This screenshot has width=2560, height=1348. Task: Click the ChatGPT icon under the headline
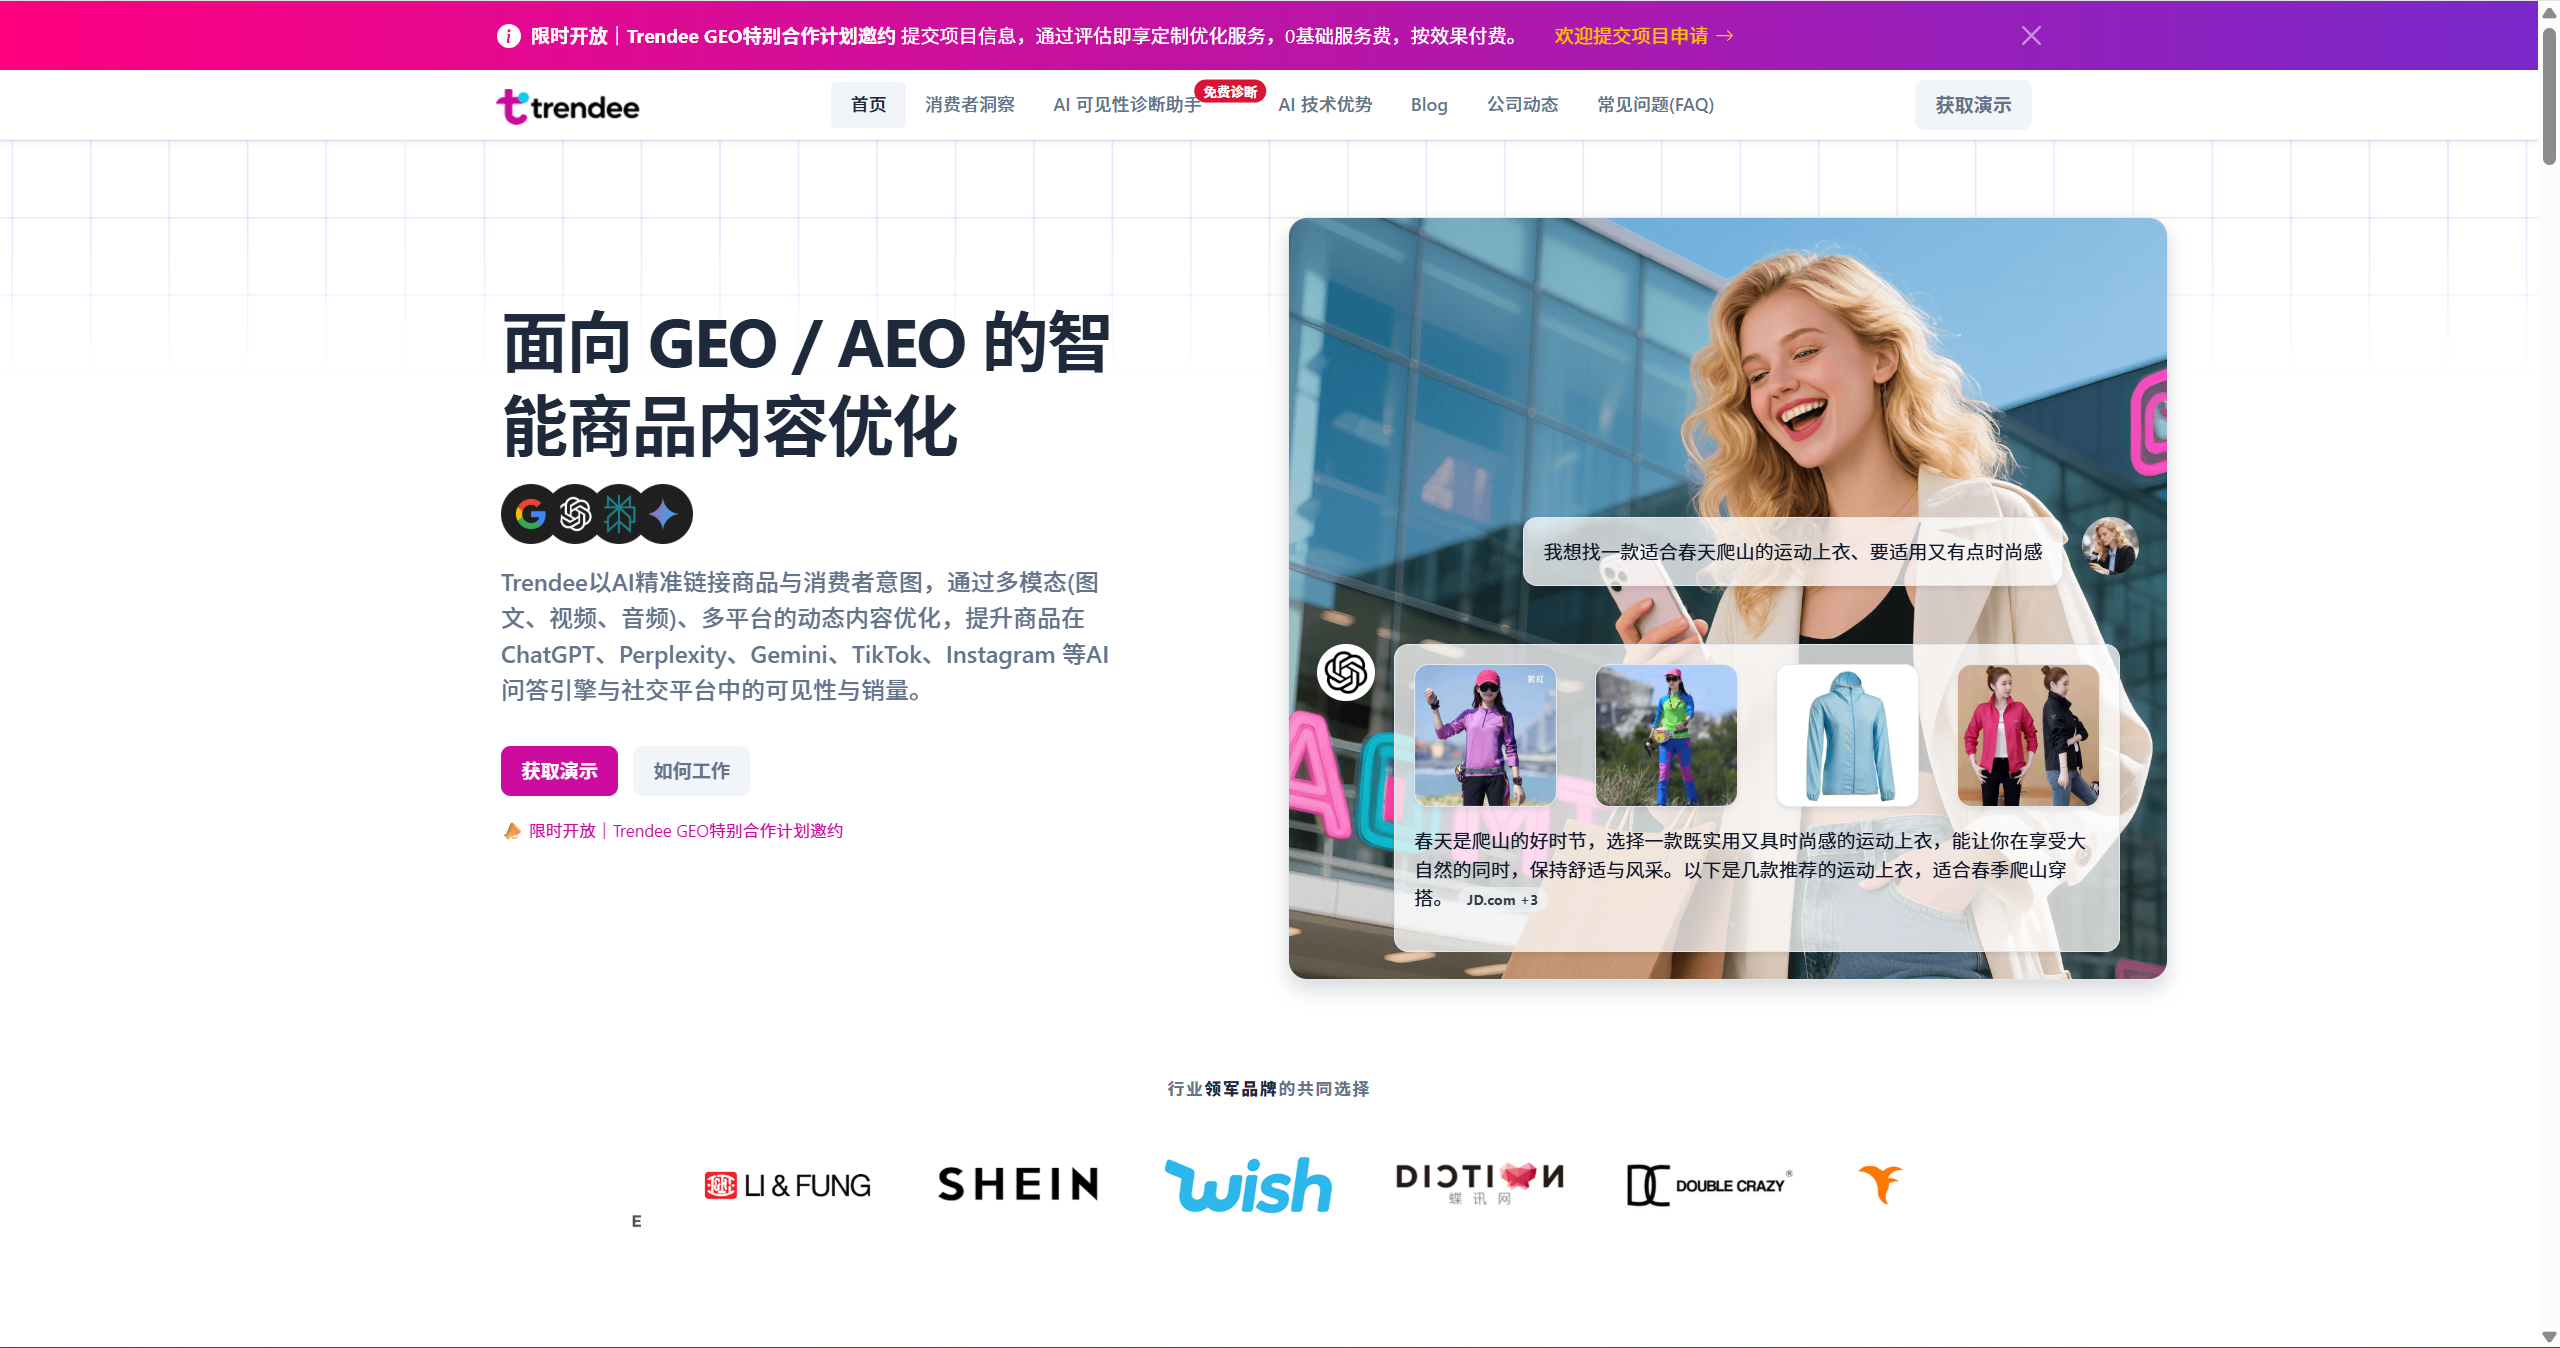pyautogui.click(x=575, y=514)
